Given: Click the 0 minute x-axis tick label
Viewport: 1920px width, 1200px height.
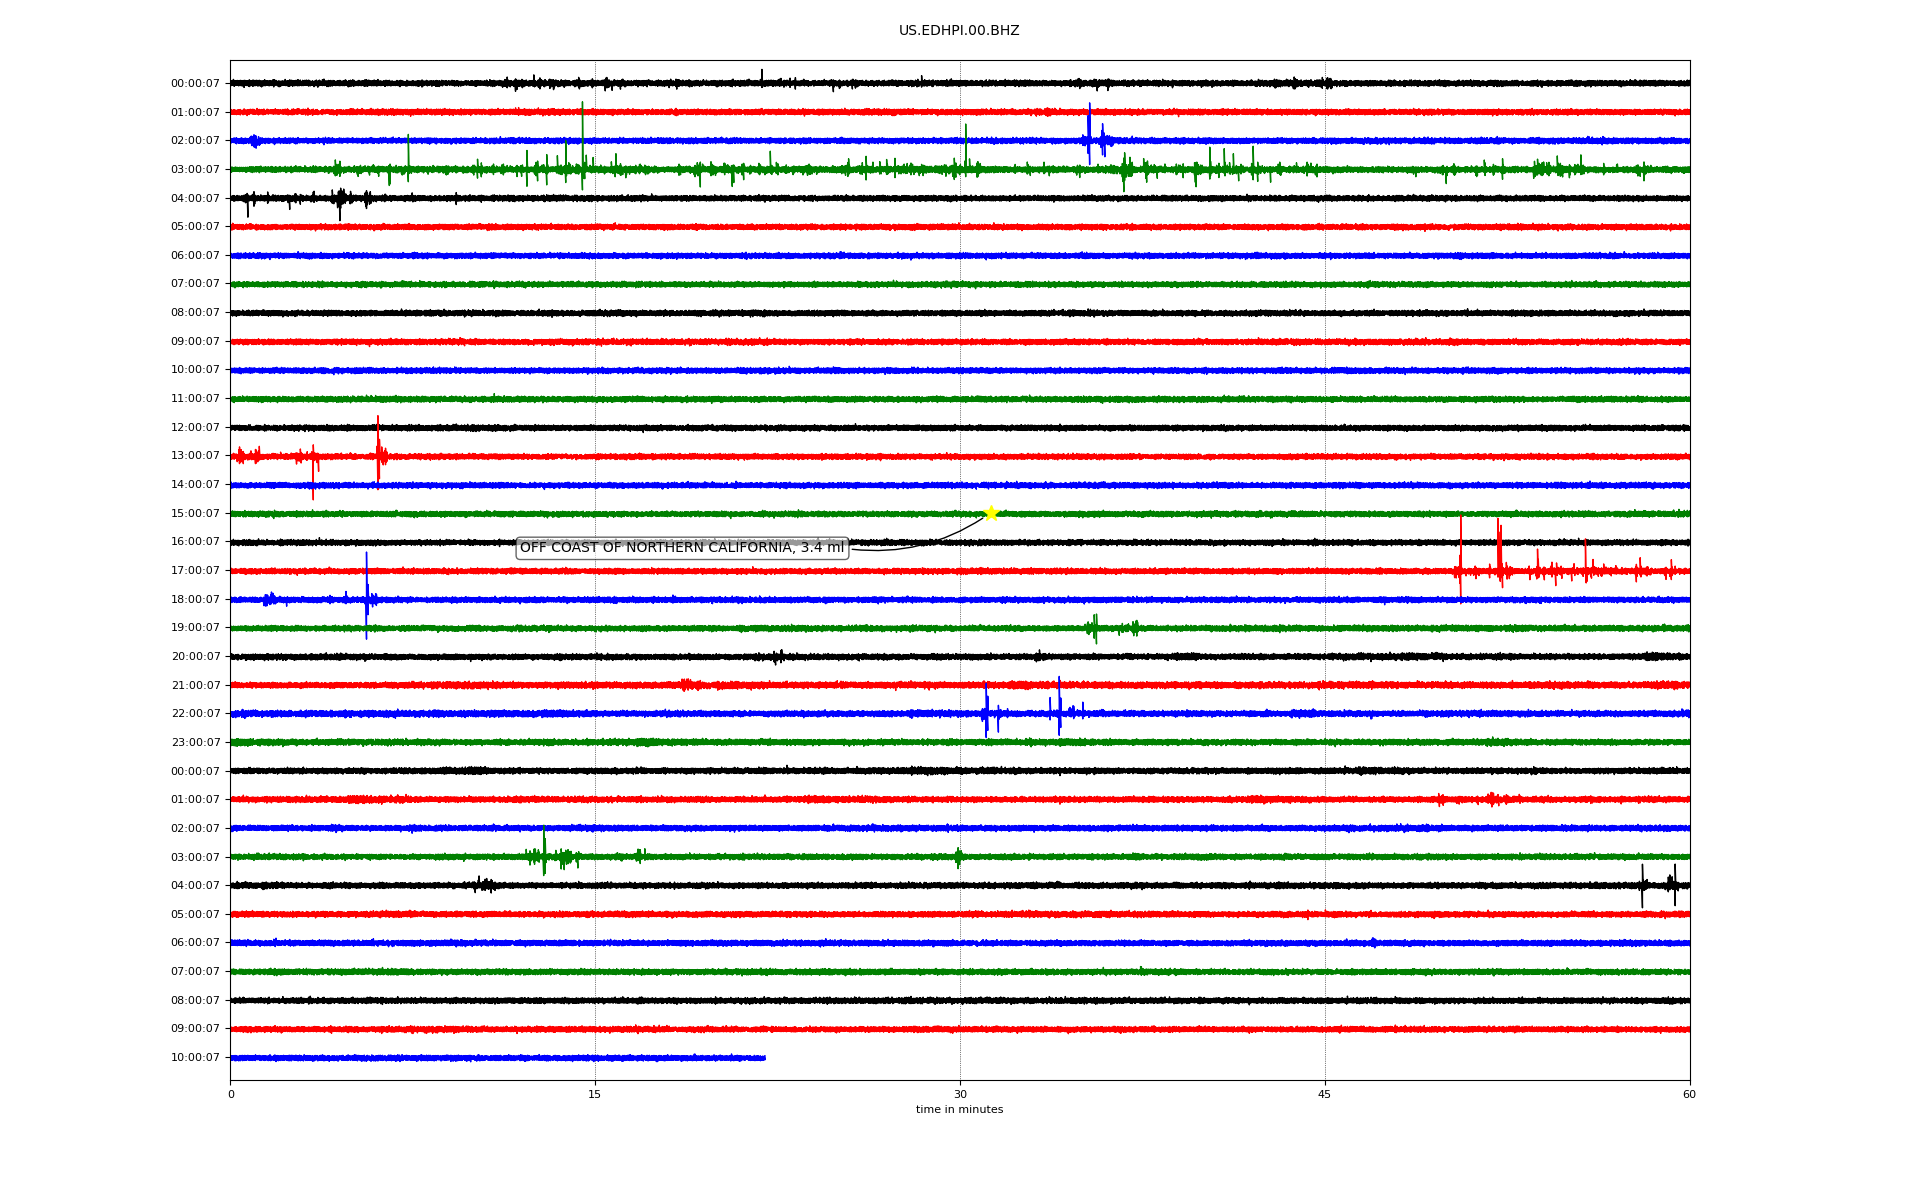Looking at the screenshot, I should [231, 1095].
